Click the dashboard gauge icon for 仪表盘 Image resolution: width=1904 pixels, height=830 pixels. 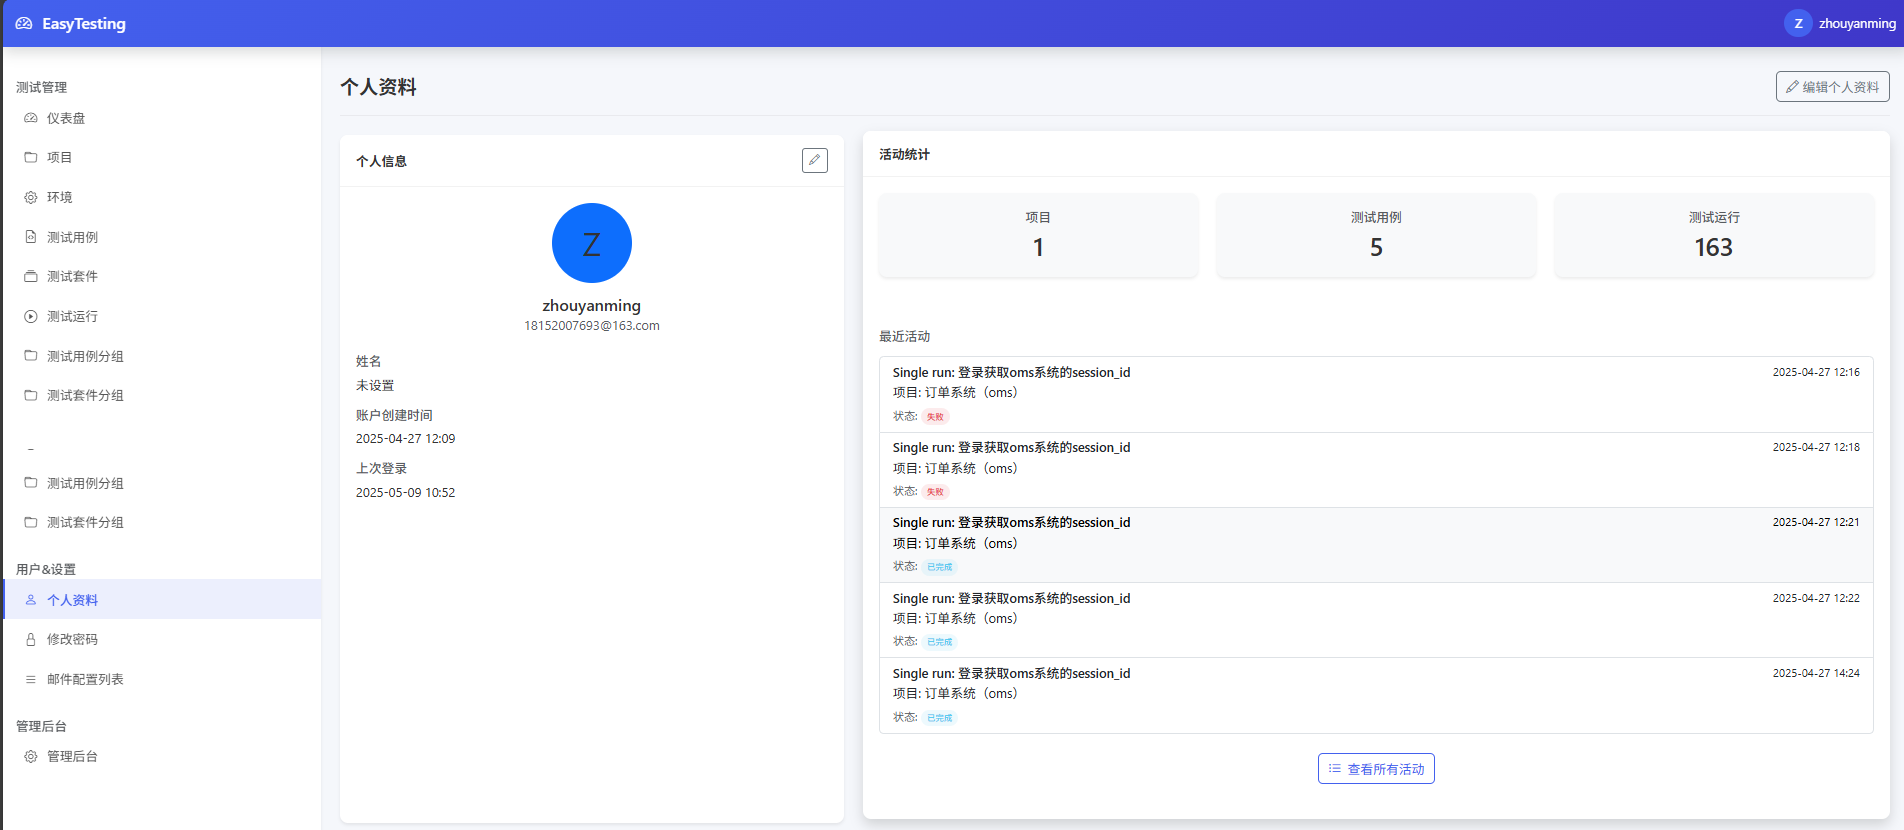[x=31, y=118]
